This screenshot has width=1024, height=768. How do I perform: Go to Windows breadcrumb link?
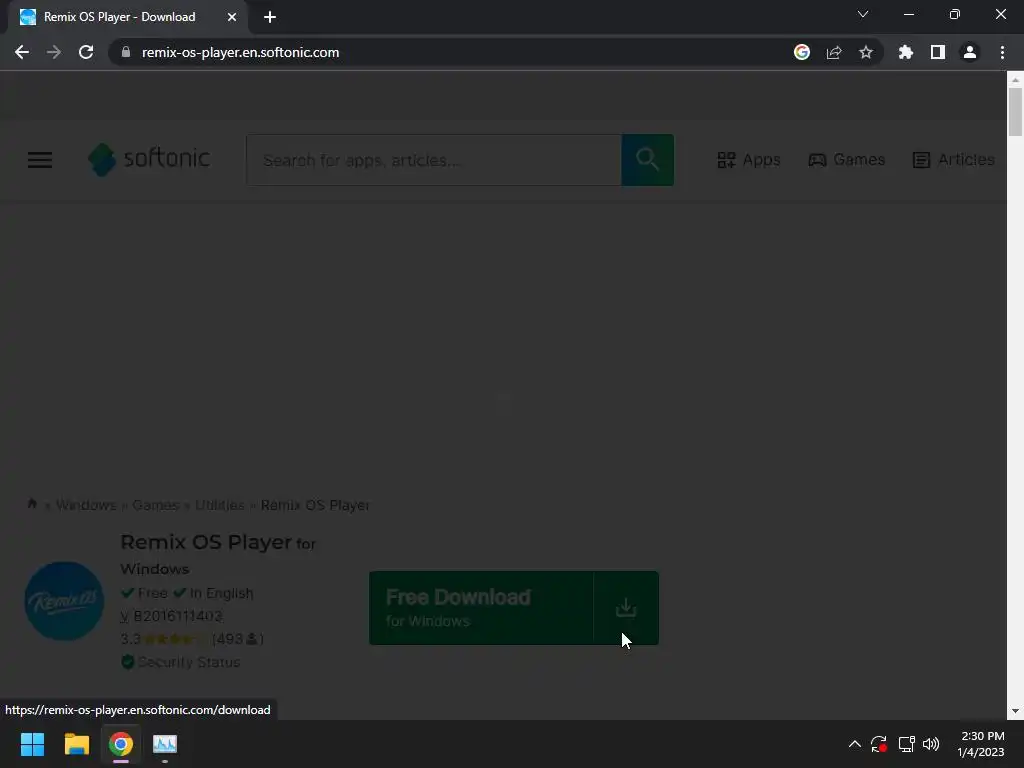click(86, 505)
